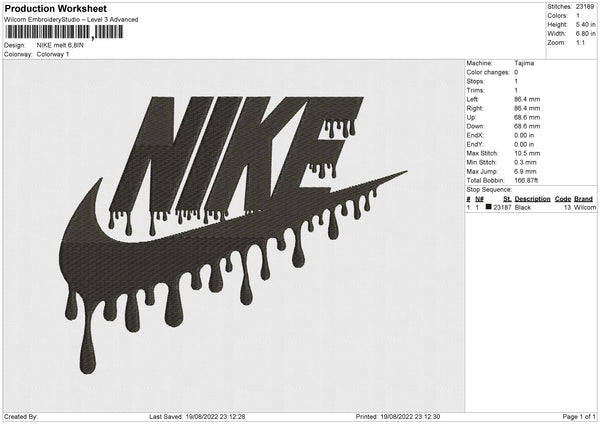Viewport: 600px width, 424px height.
Task: Click the black thread color swatch
Action: coord(488,207)
